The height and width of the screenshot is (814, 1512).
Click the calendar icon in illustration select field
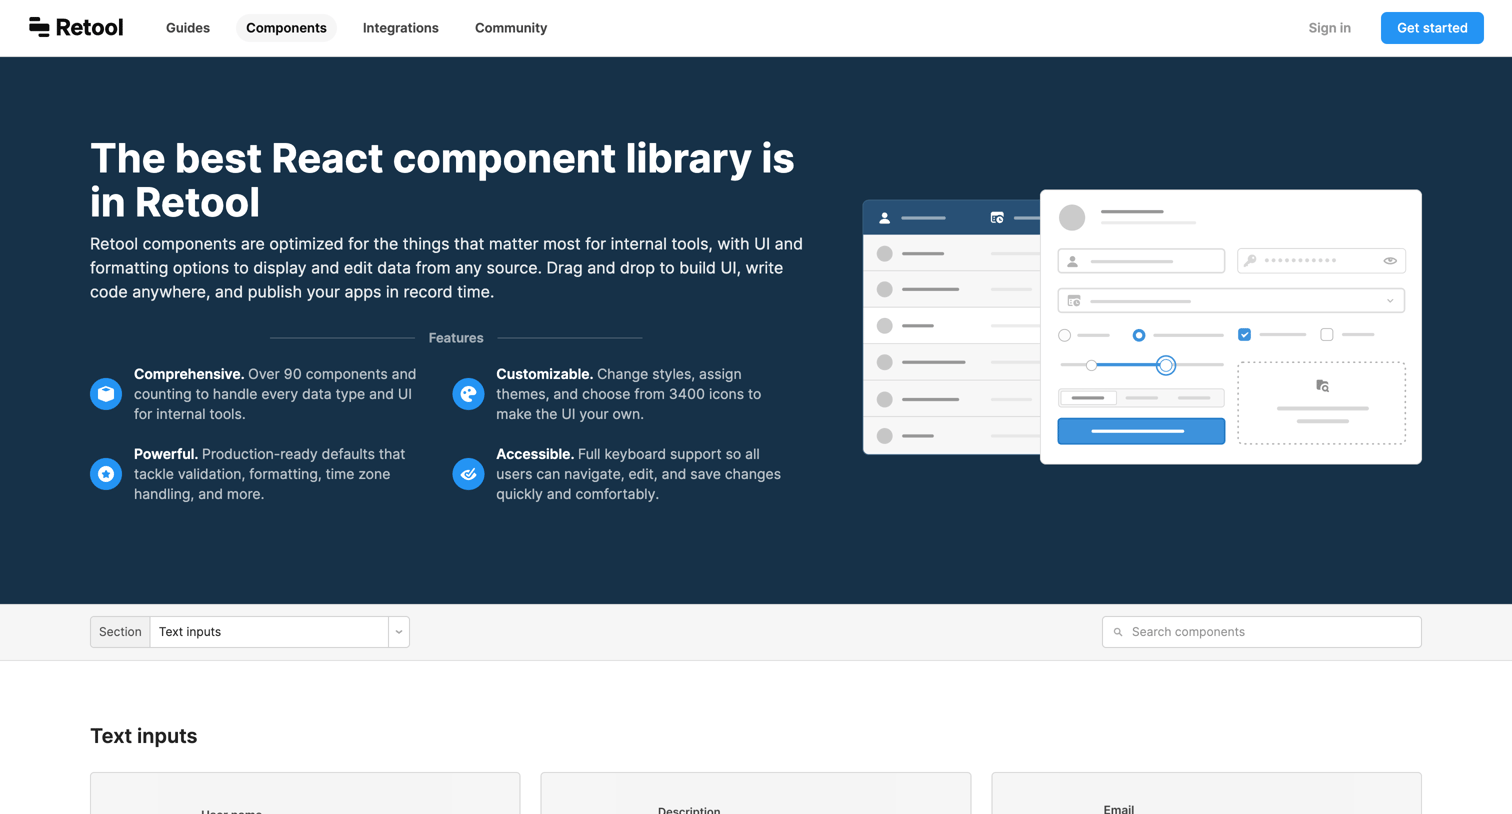[1074, 301]
